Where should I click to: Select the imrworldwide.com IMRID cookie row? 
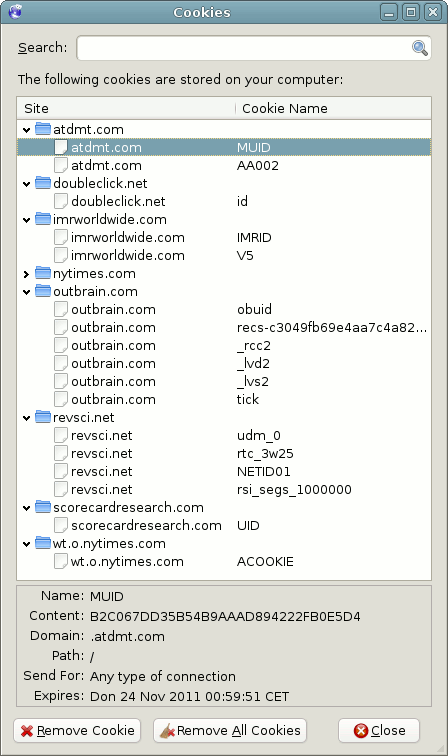point(224,237)
